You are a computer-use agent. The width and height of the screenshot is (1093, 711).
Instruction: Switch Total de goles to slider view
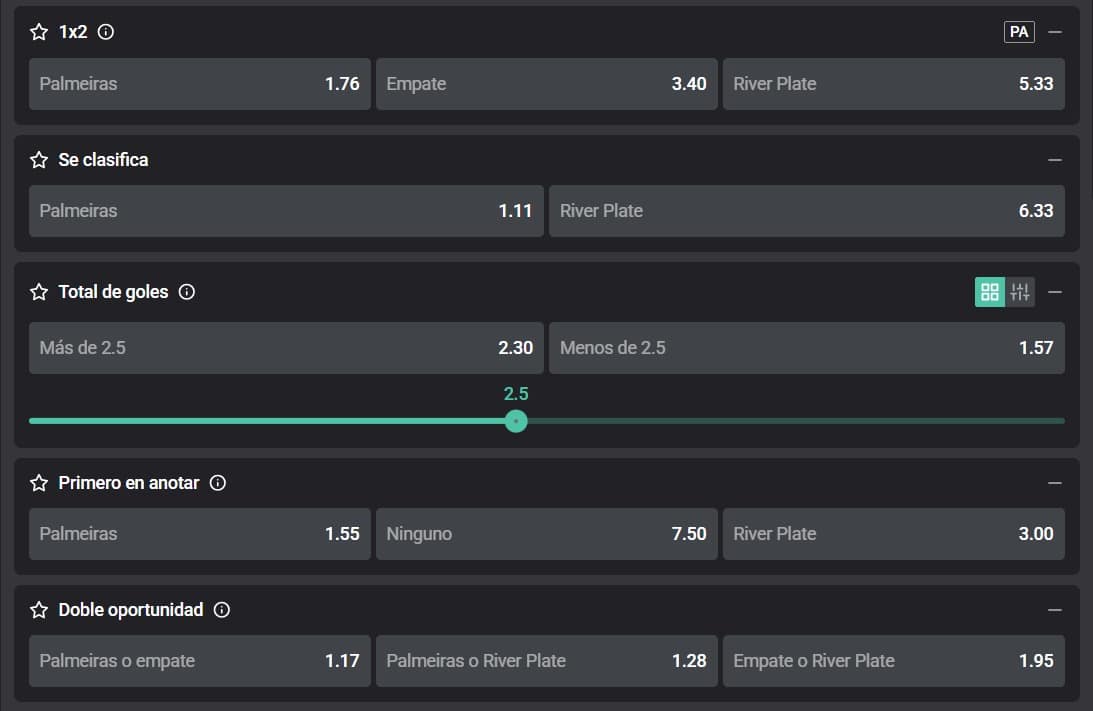coord(1020,292)
